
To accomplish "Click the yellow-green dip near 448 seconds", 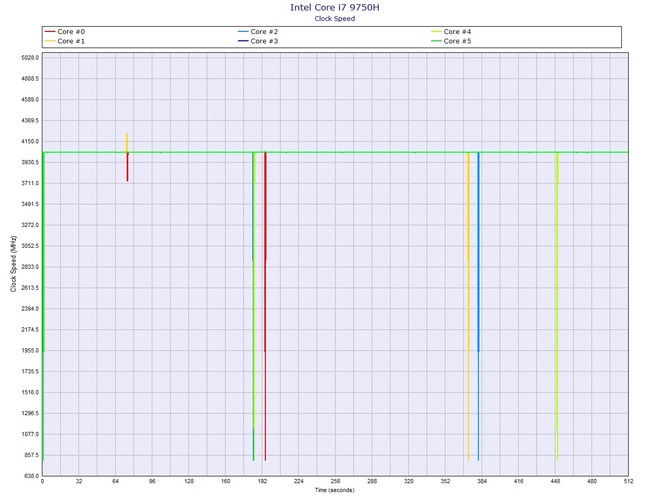I will [557, 306].
